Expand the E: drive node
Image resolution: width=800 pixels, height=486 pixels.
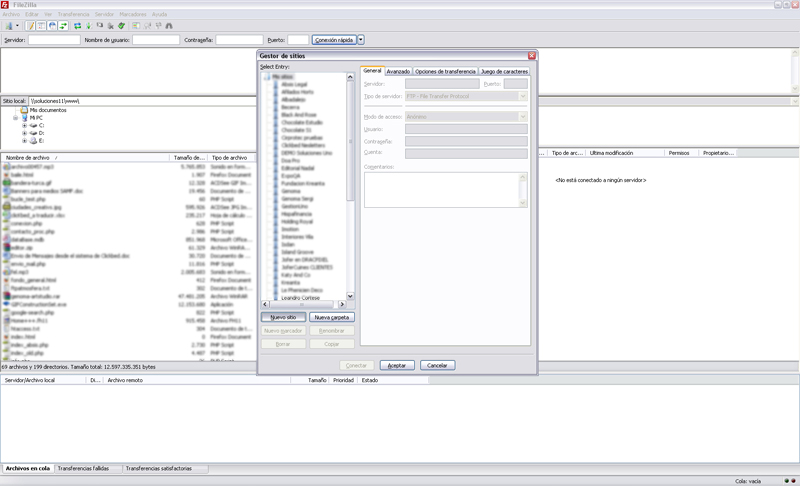click(24, 140)
